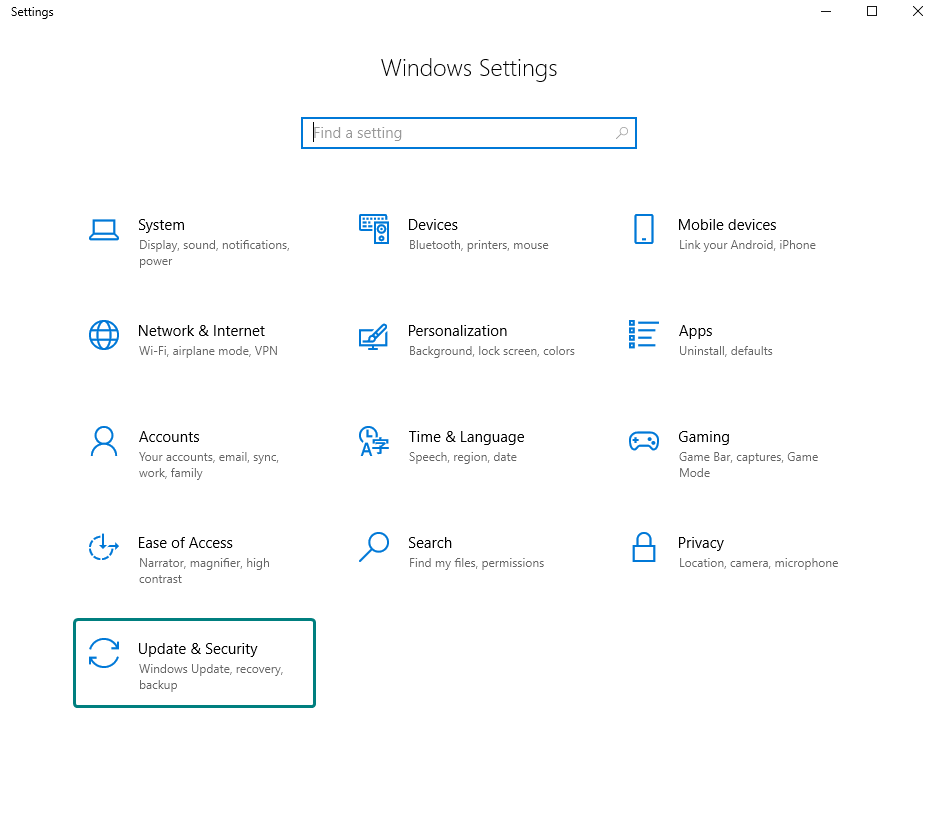Click the Network & Internet globe icon
This screenshot has height=828, width=940.
tap(104, 335)
